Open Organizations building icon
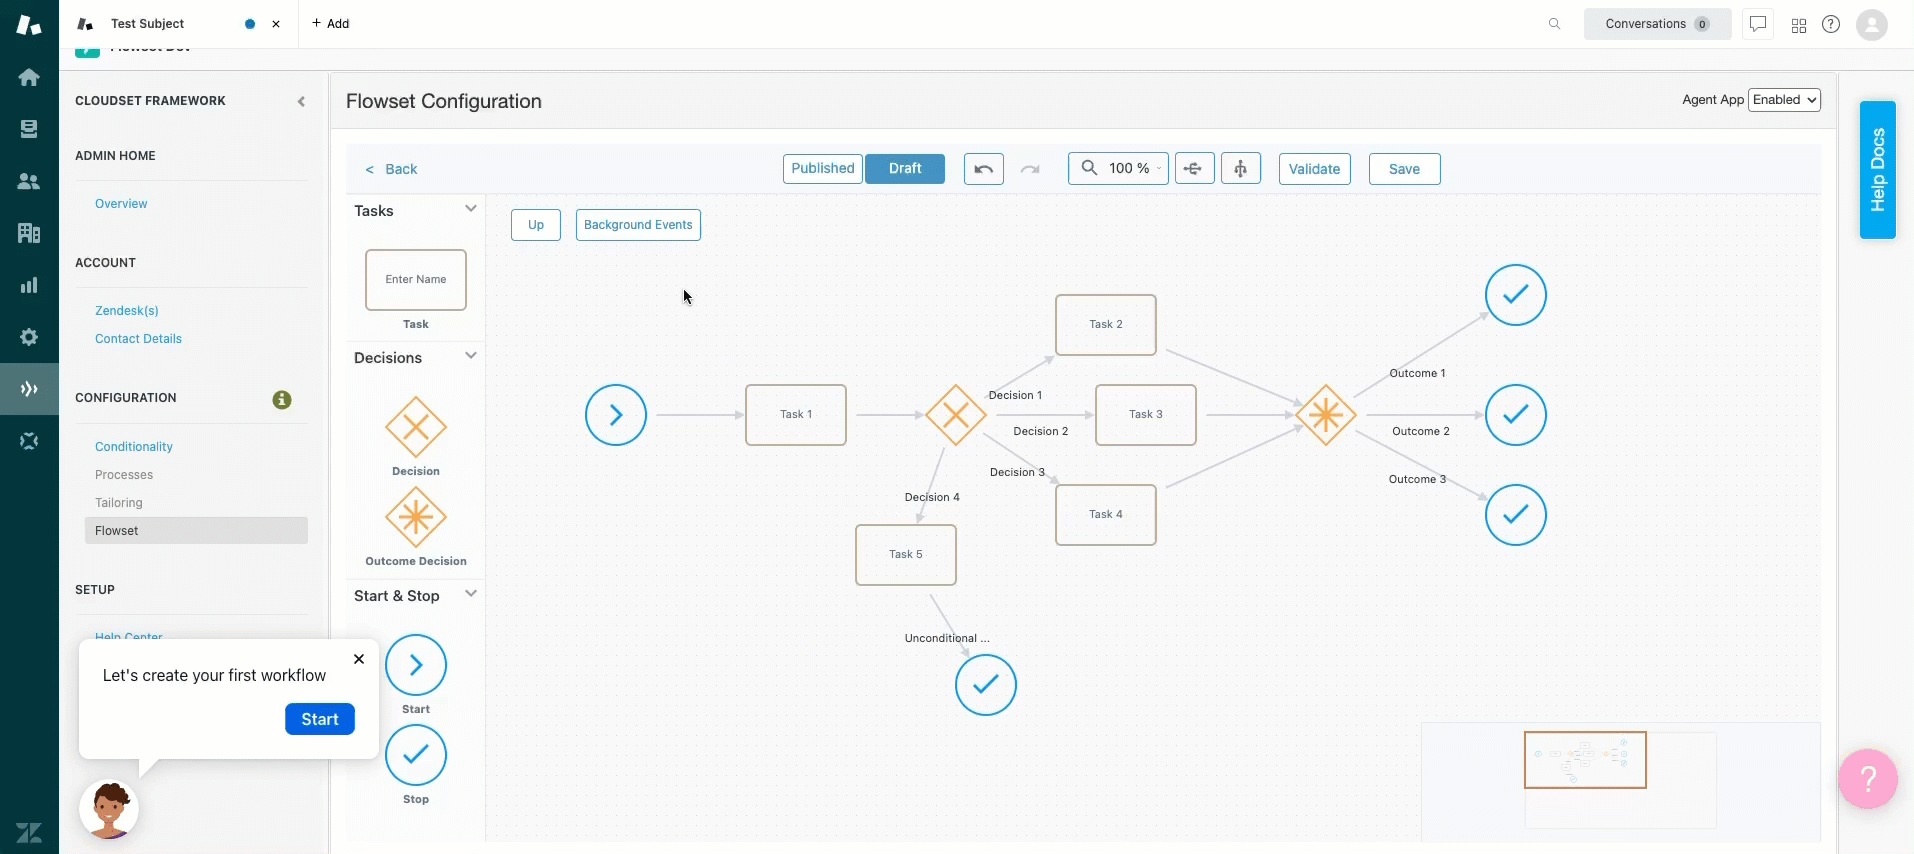The image size is (1914, 854). coord(29,233)
